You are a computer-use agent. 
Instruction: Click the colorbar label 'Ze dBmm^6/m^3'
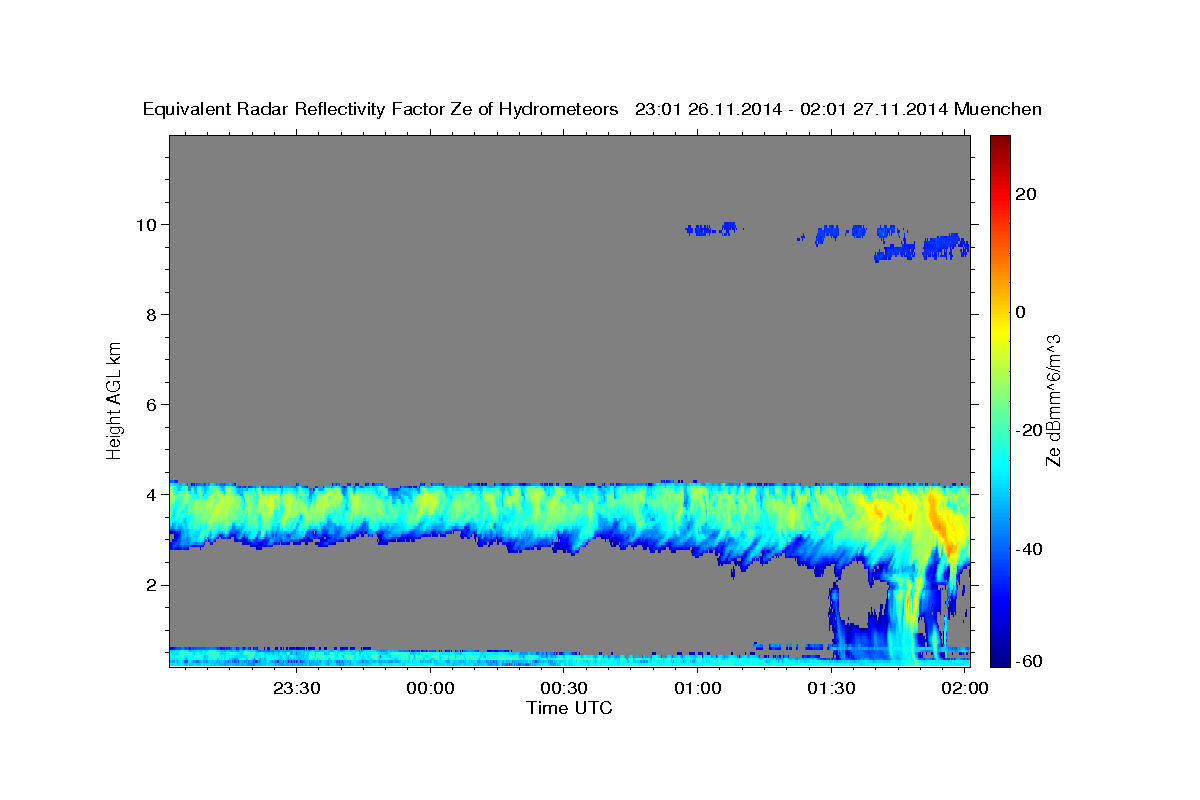[1052, 400]
